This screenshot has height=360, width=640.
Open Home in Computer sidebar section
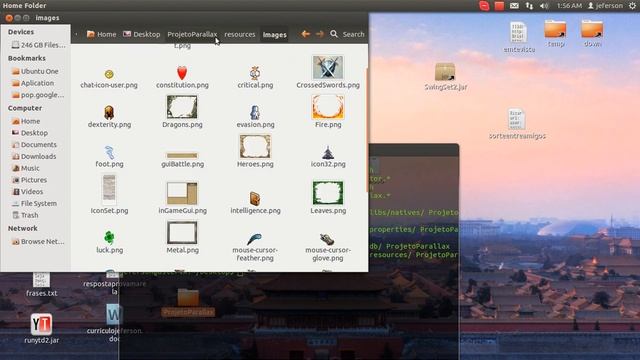click(26, 121)
